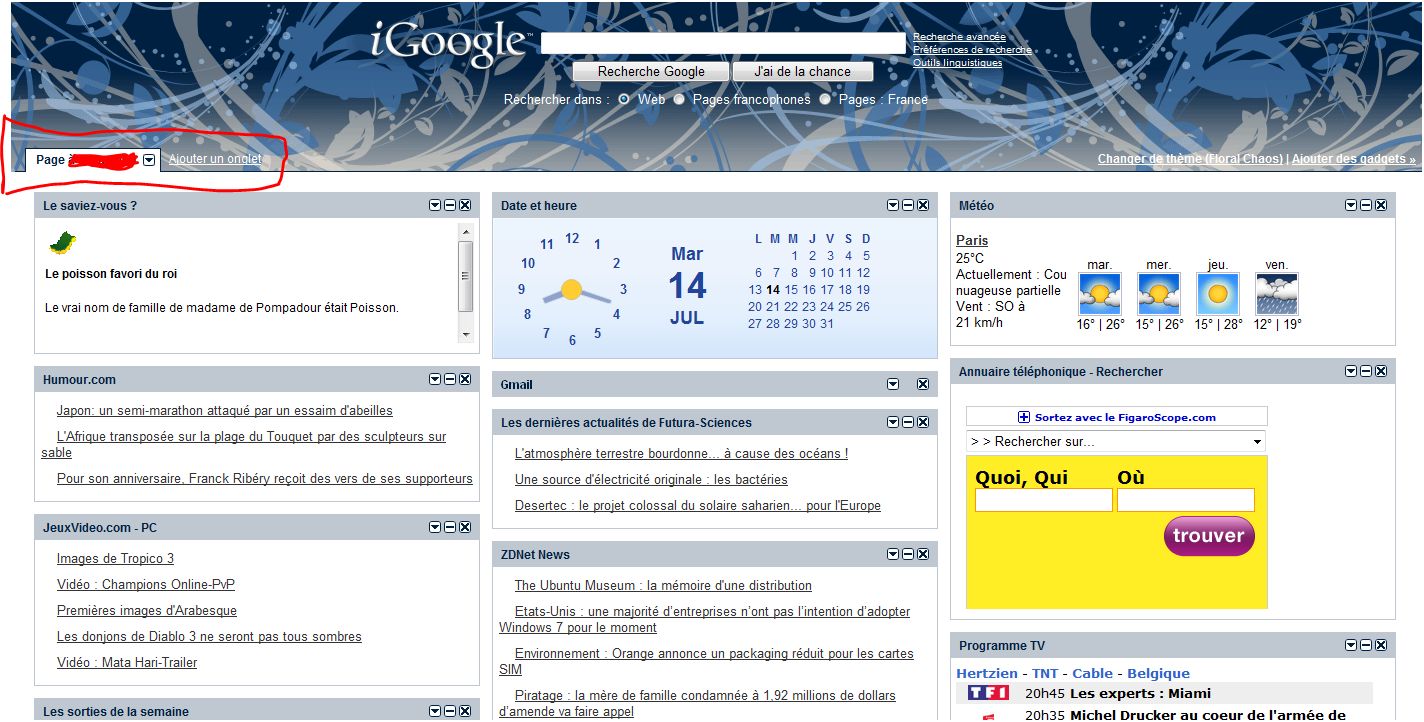Select the Pages francophones radio option
Screen dimensions: 1424x722
679,99
